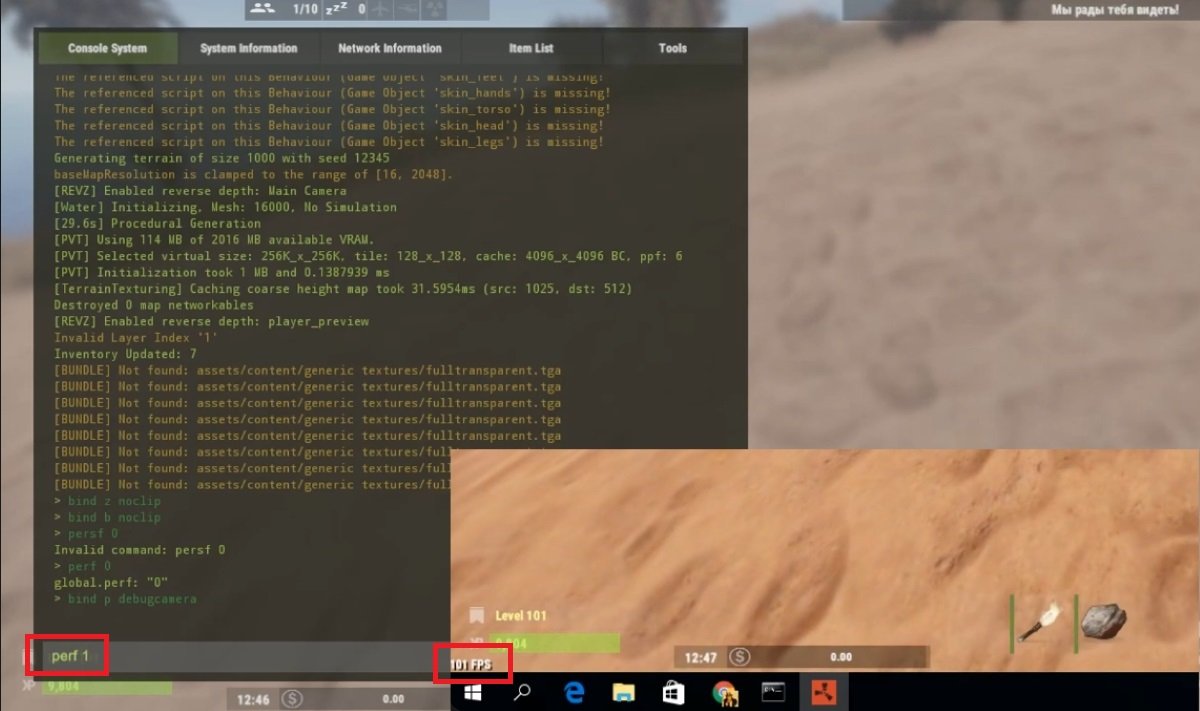1200x711 pixels.
Task: Open Chrome from the taskbar
Action: point(724,691)
